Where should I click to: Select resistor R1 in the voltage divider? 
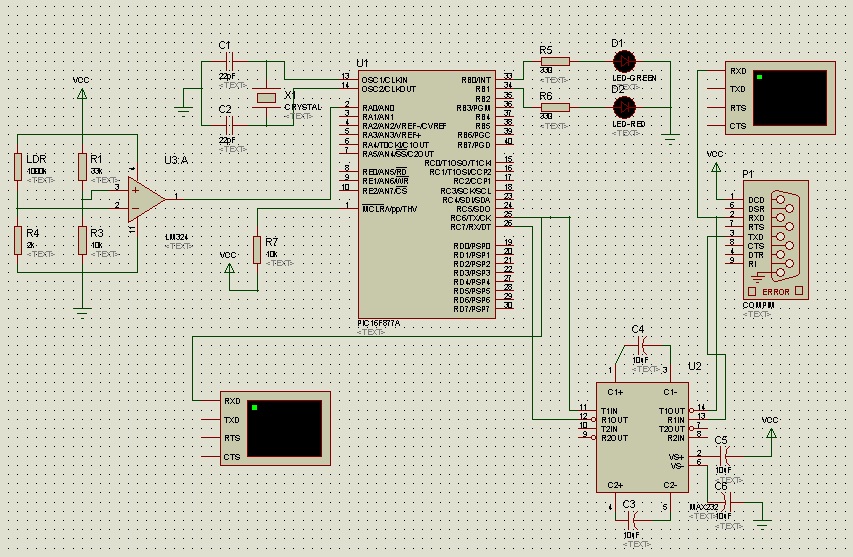(82, 166)
